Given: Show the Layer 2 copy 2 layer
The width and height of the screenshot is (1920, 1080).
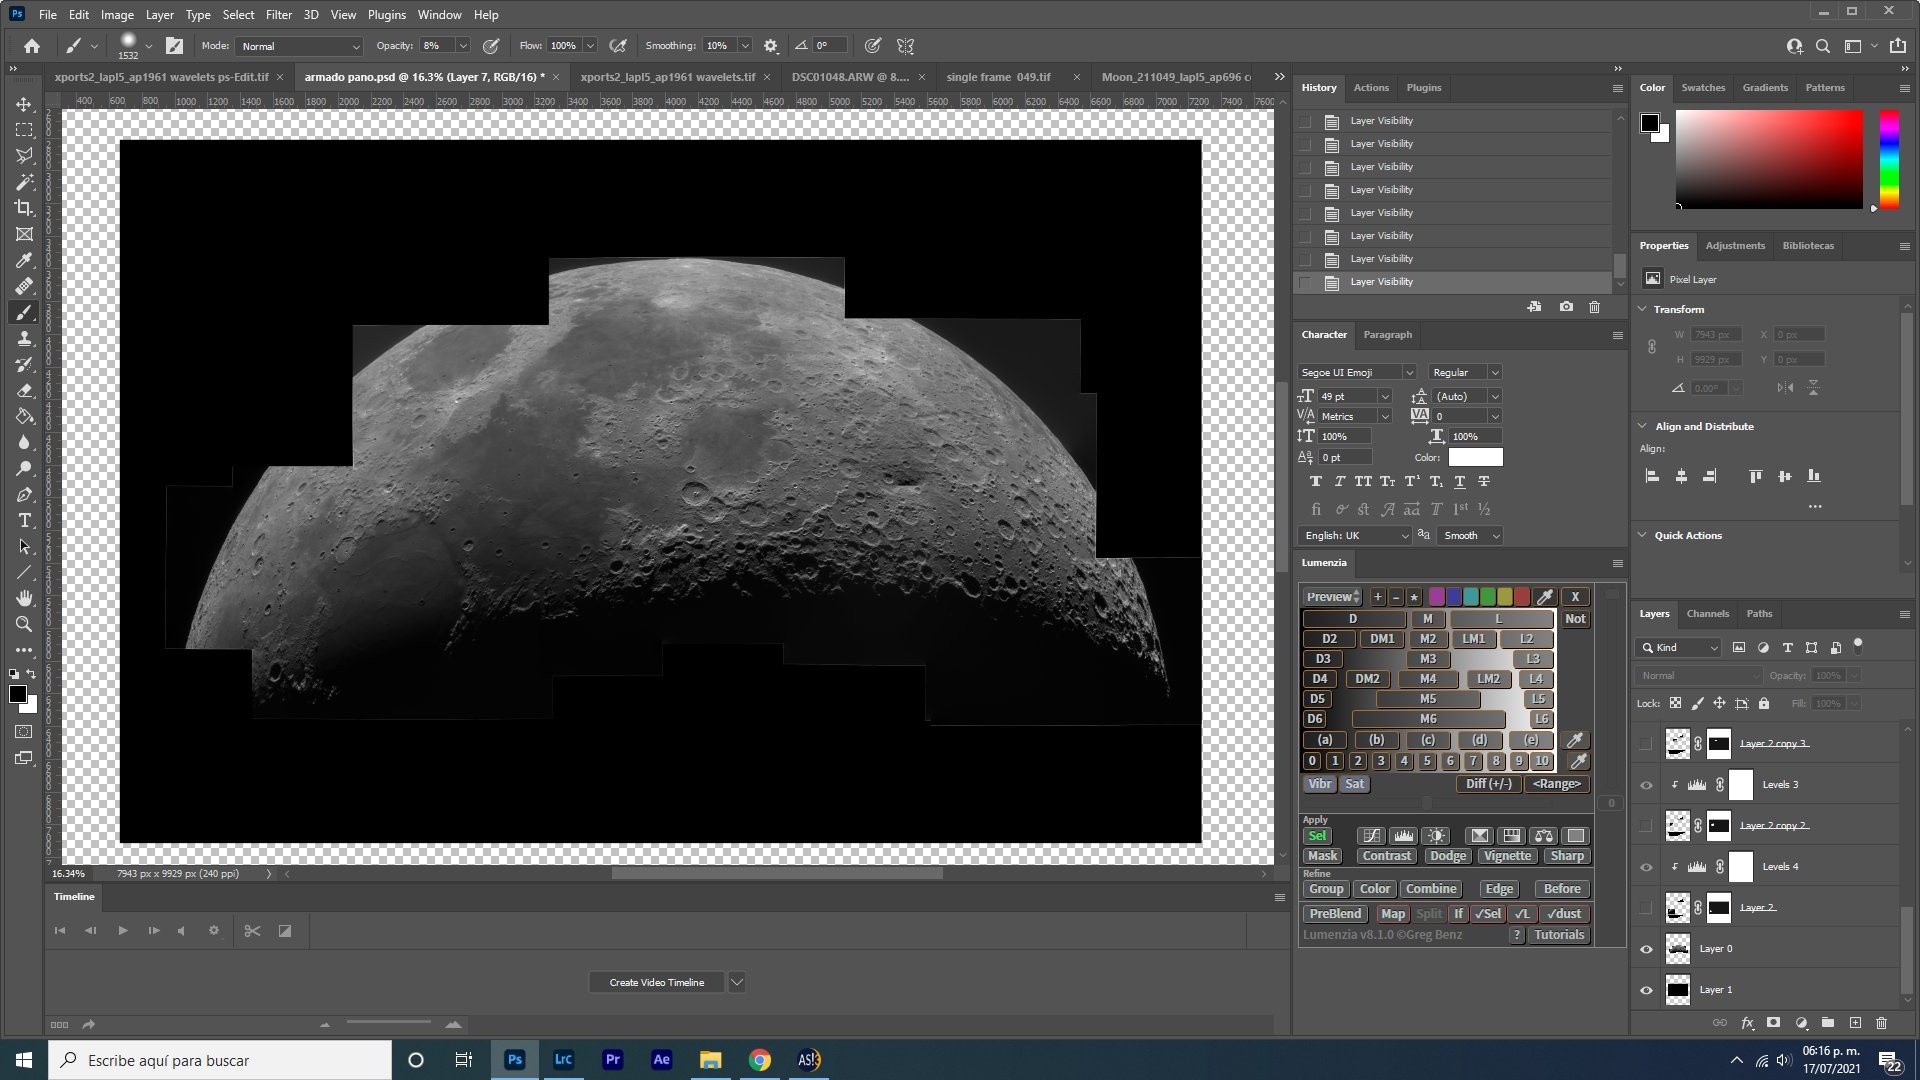Looking at the screenshot, I should click(1646, 826).
